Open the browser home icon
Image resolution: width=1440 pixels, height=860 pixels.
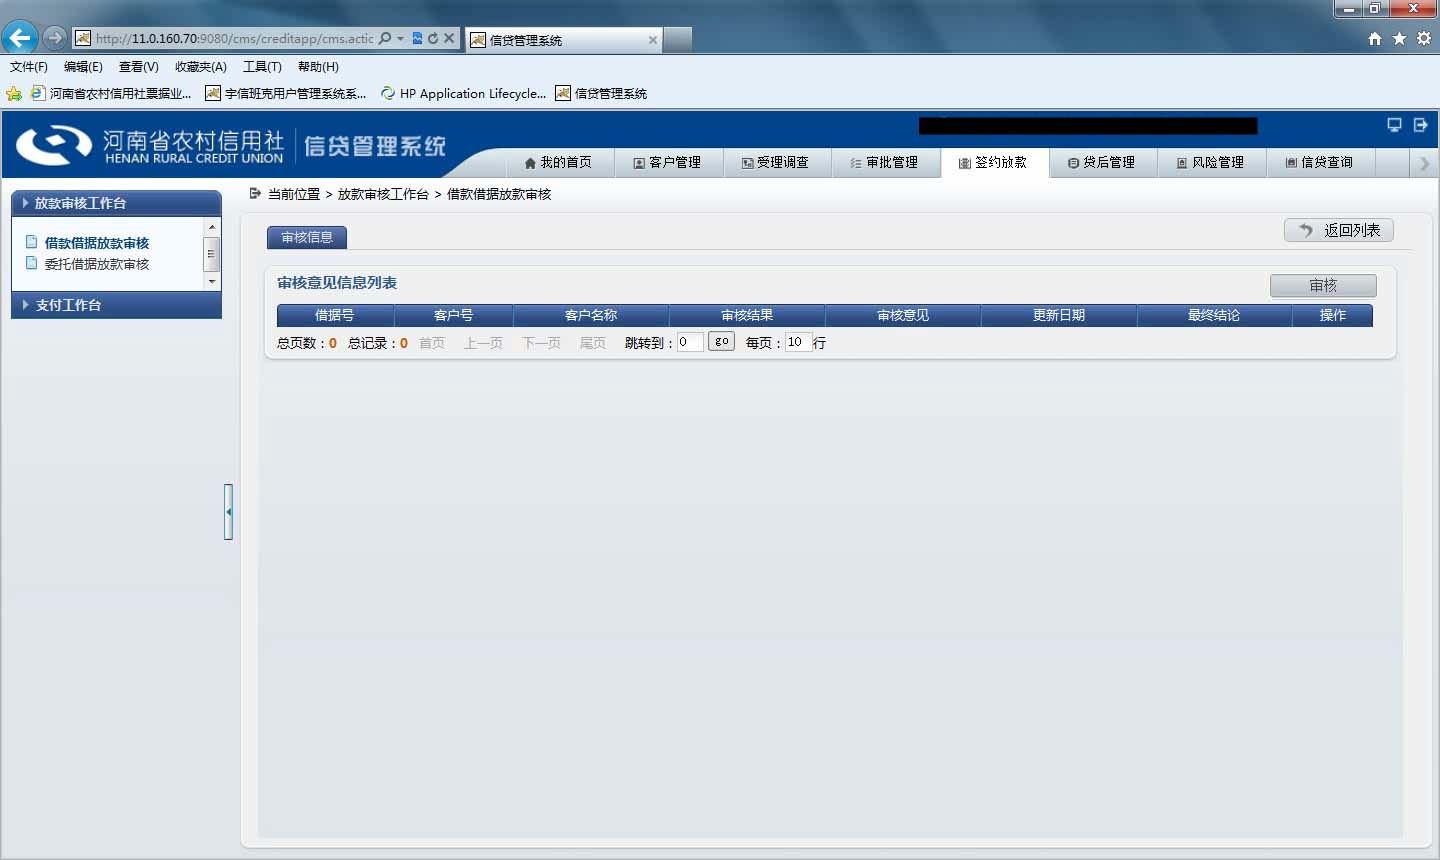coord(1375,38)
